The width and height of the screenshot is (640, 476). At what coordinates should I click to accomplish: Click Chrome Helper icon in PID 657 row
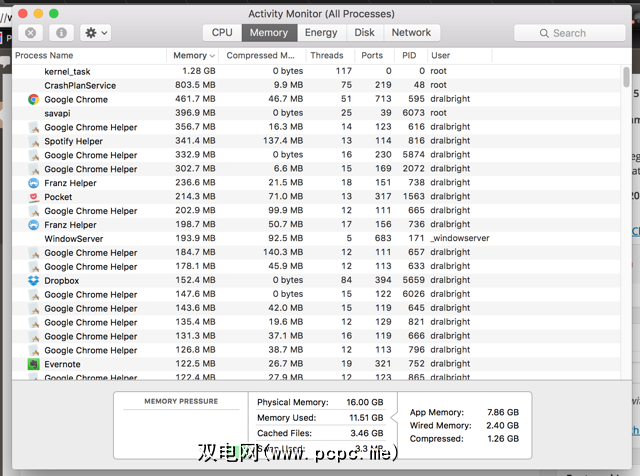click(33, 253)
